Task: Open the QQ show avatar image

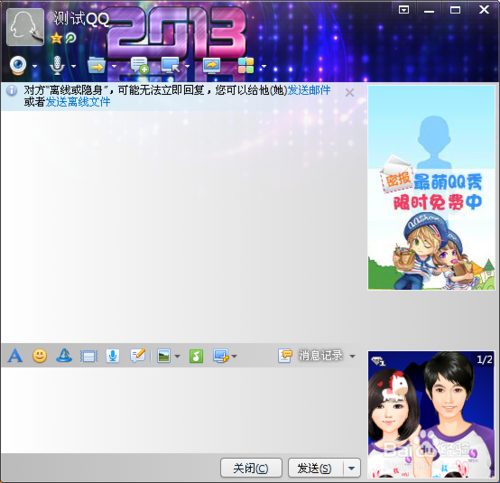Action: point(431,414)
